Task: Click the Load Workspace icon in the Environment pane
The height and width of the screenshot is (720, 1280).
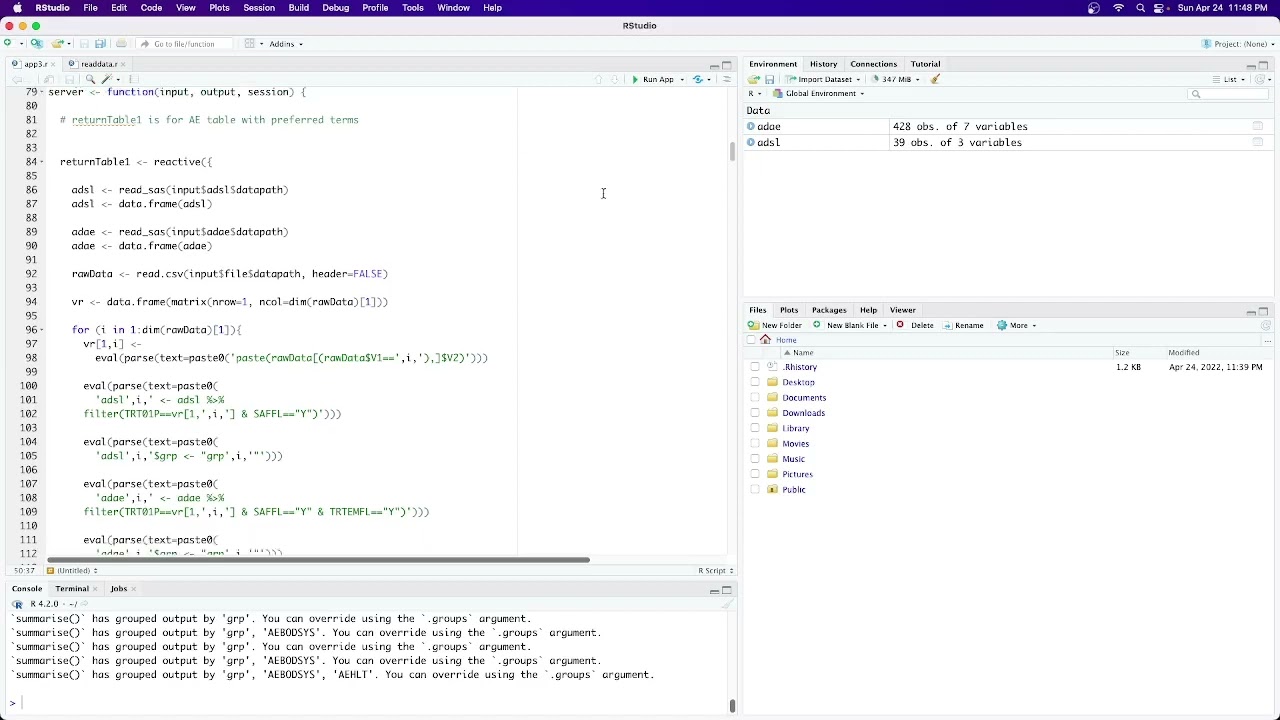Action: pyautogui.click(x=753, y=79)
